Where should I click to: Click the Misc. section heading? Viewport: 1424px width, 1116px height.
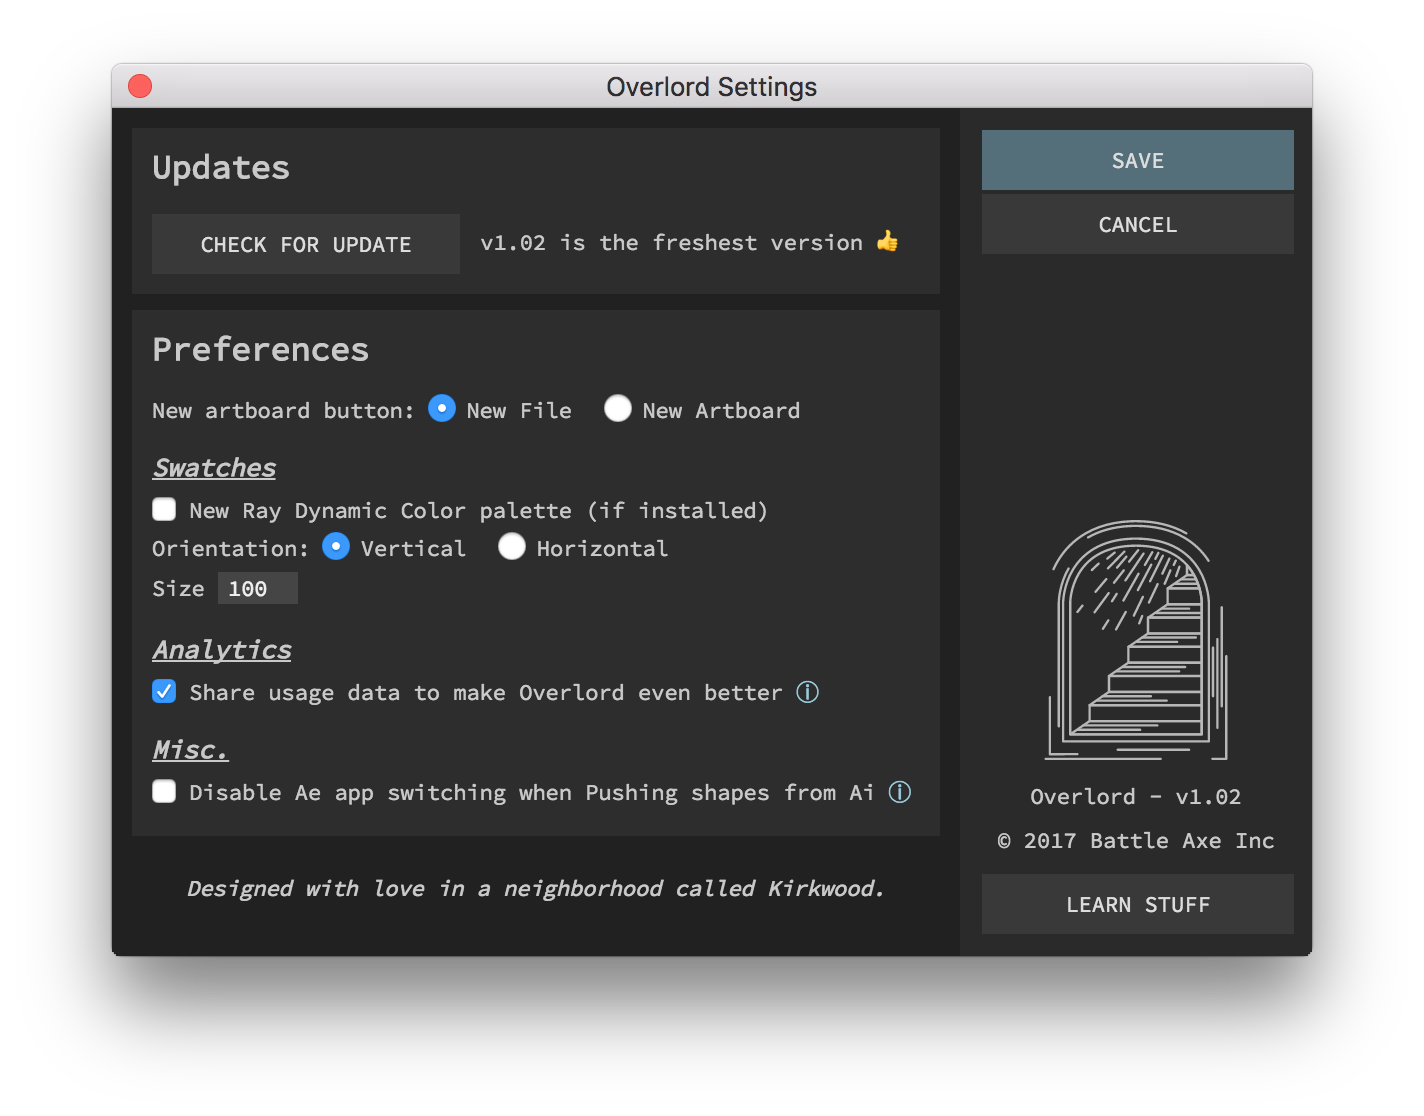click(190, 750)
